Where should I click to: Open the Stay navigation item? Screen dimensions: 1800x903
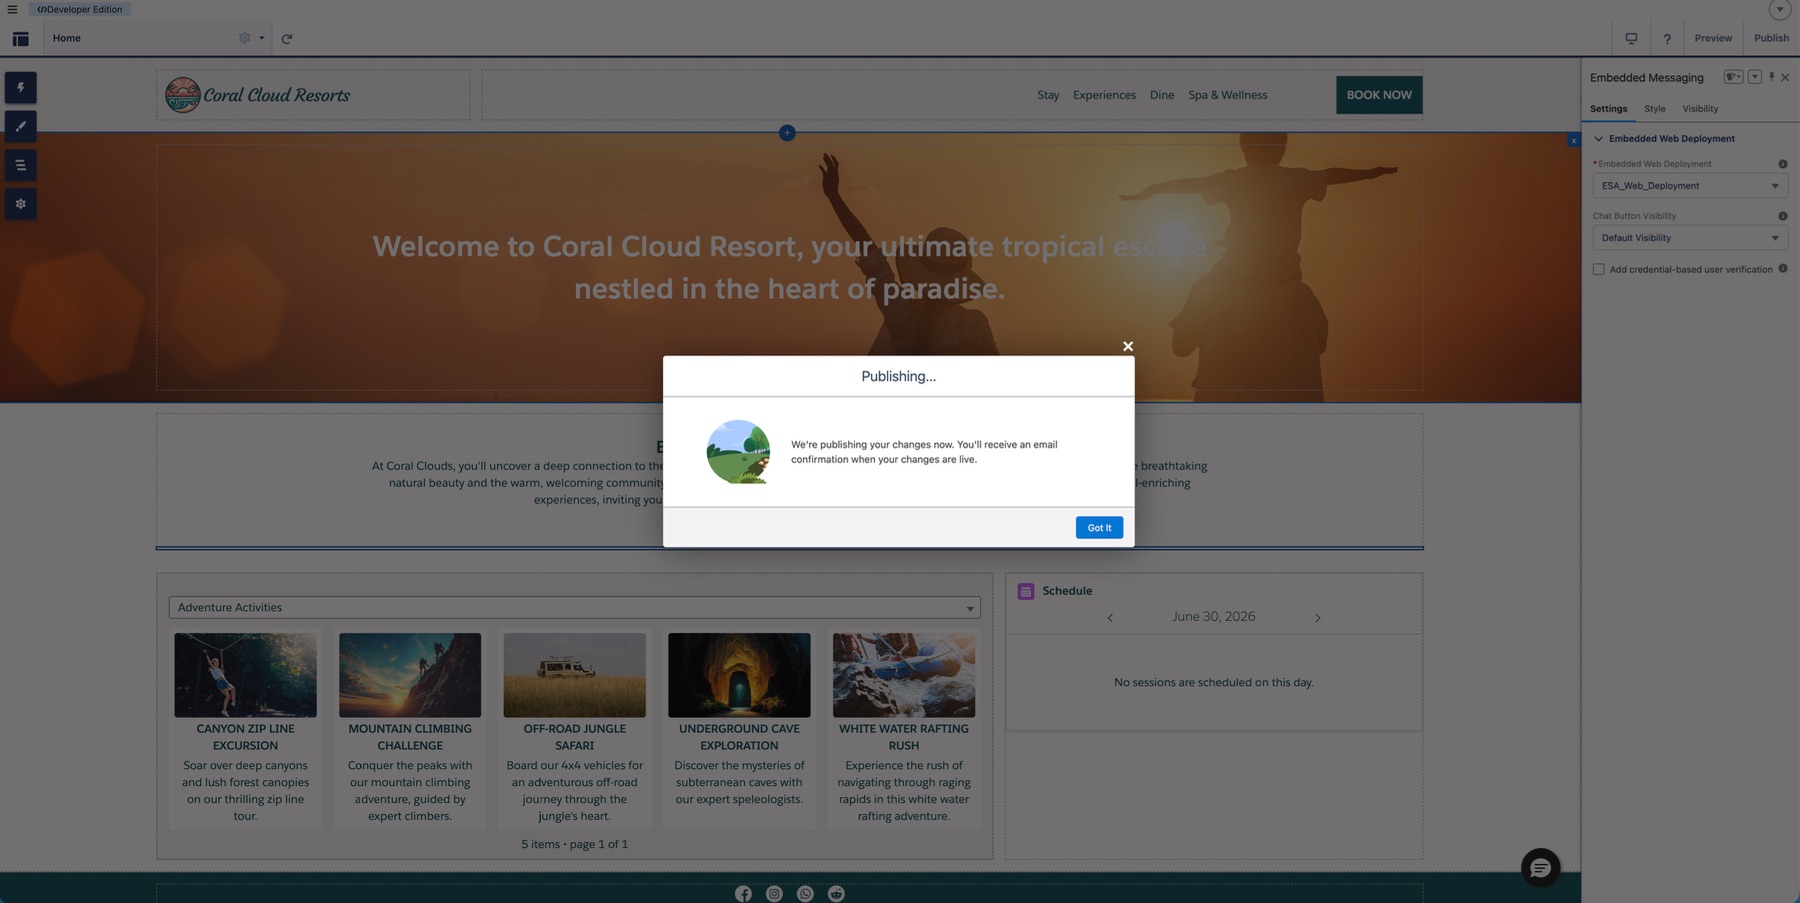pyautogui.click(x=1048, y=95)
